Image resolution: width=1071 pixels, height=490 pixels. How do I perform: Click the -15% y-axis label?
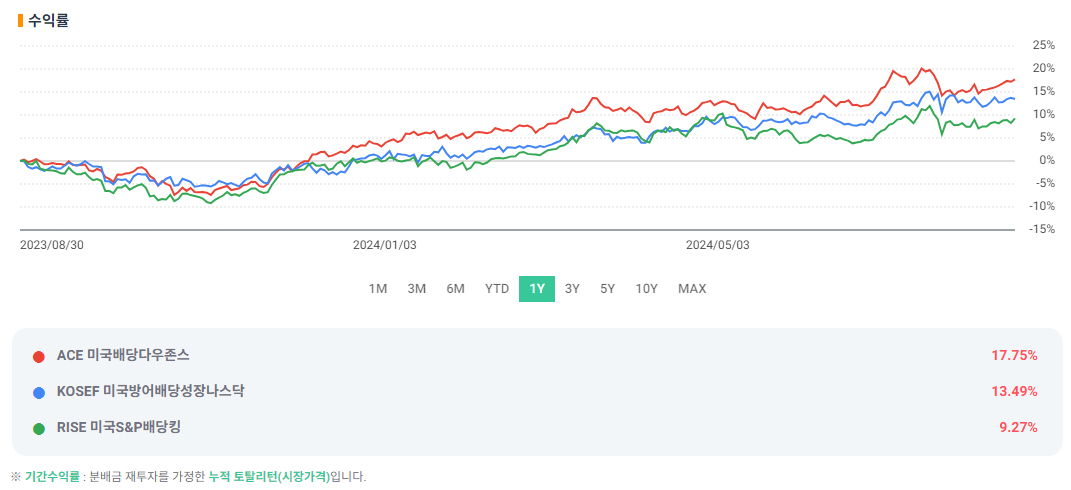pyautogui.click(x=1041, y=230)
